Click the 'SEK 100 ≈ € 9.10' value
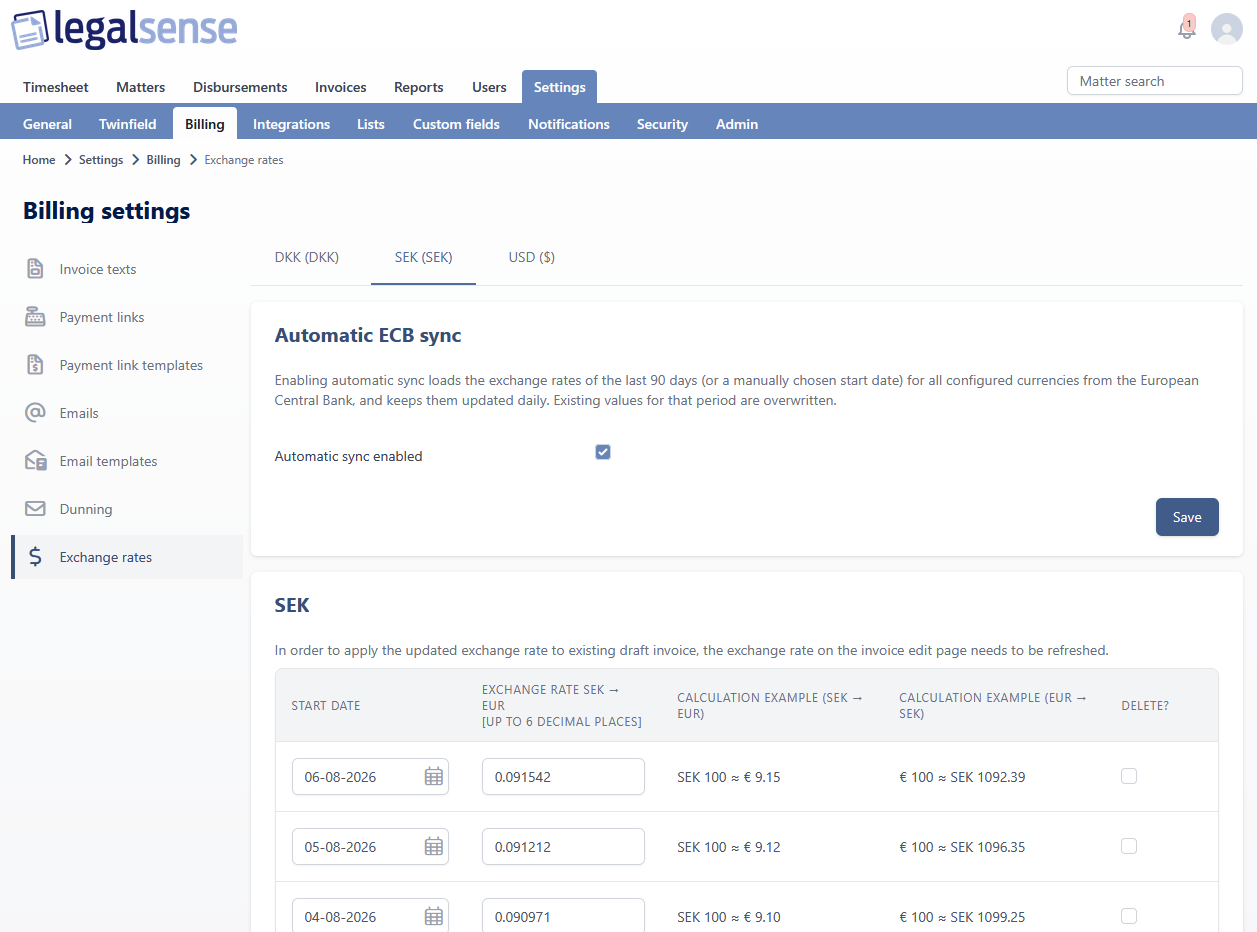 (729, 917)
